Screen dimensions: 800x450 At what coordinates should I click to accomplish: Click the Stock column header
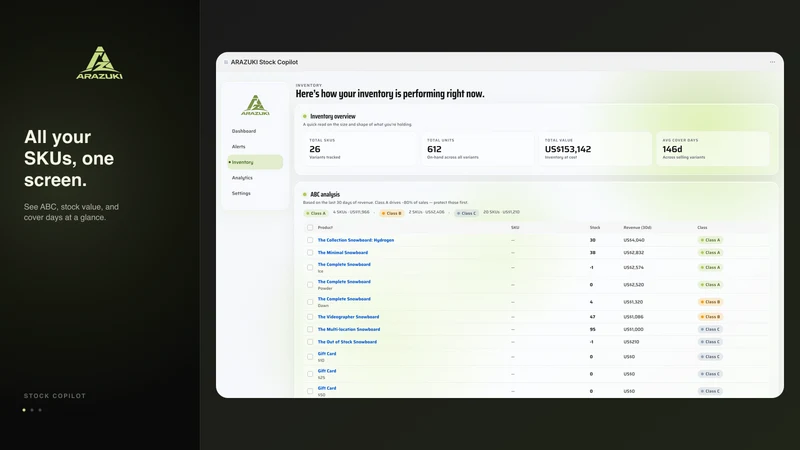[x=595, y=228]
